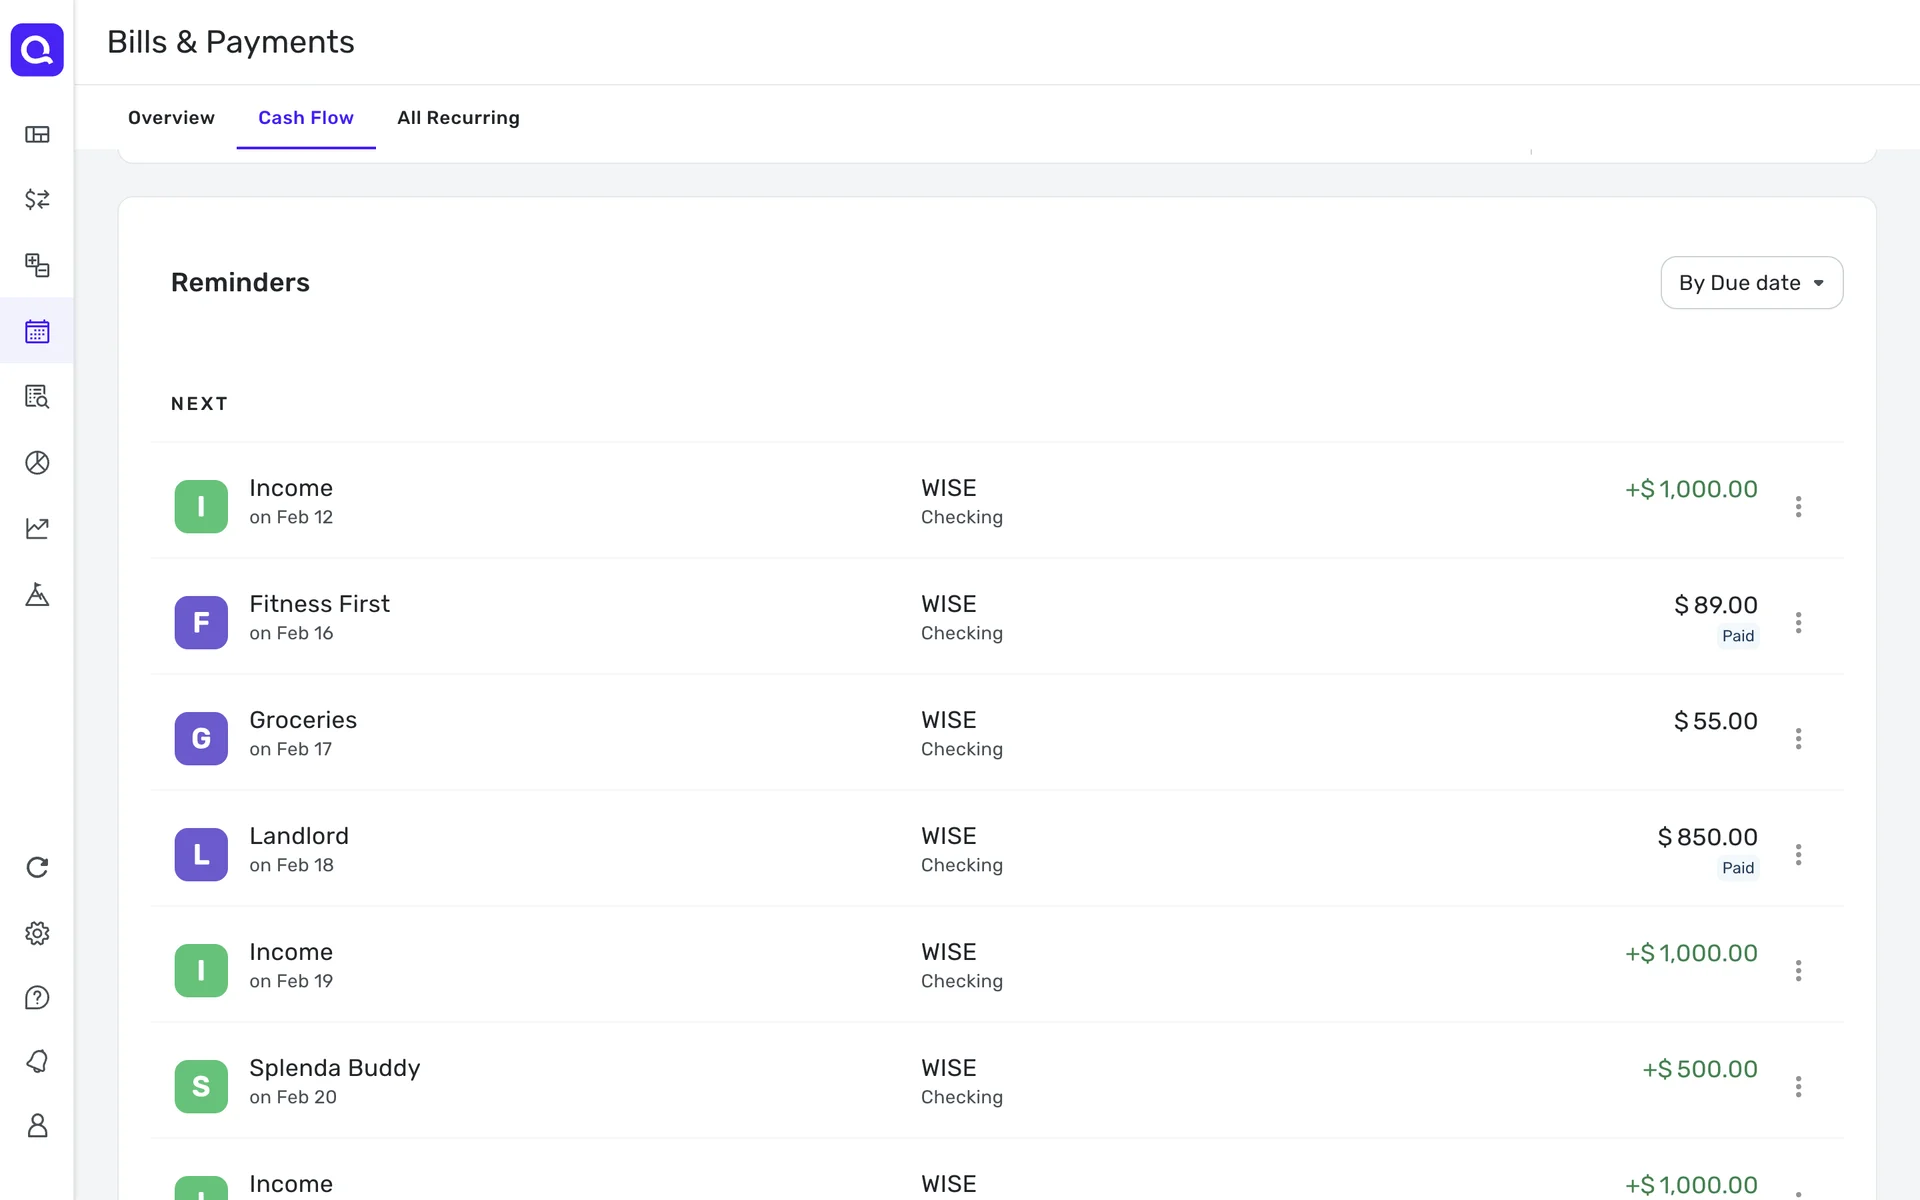This screenshot has width=1920, height=1200.
Task: Switch to the Overview tab
Action: pos(171,118)
